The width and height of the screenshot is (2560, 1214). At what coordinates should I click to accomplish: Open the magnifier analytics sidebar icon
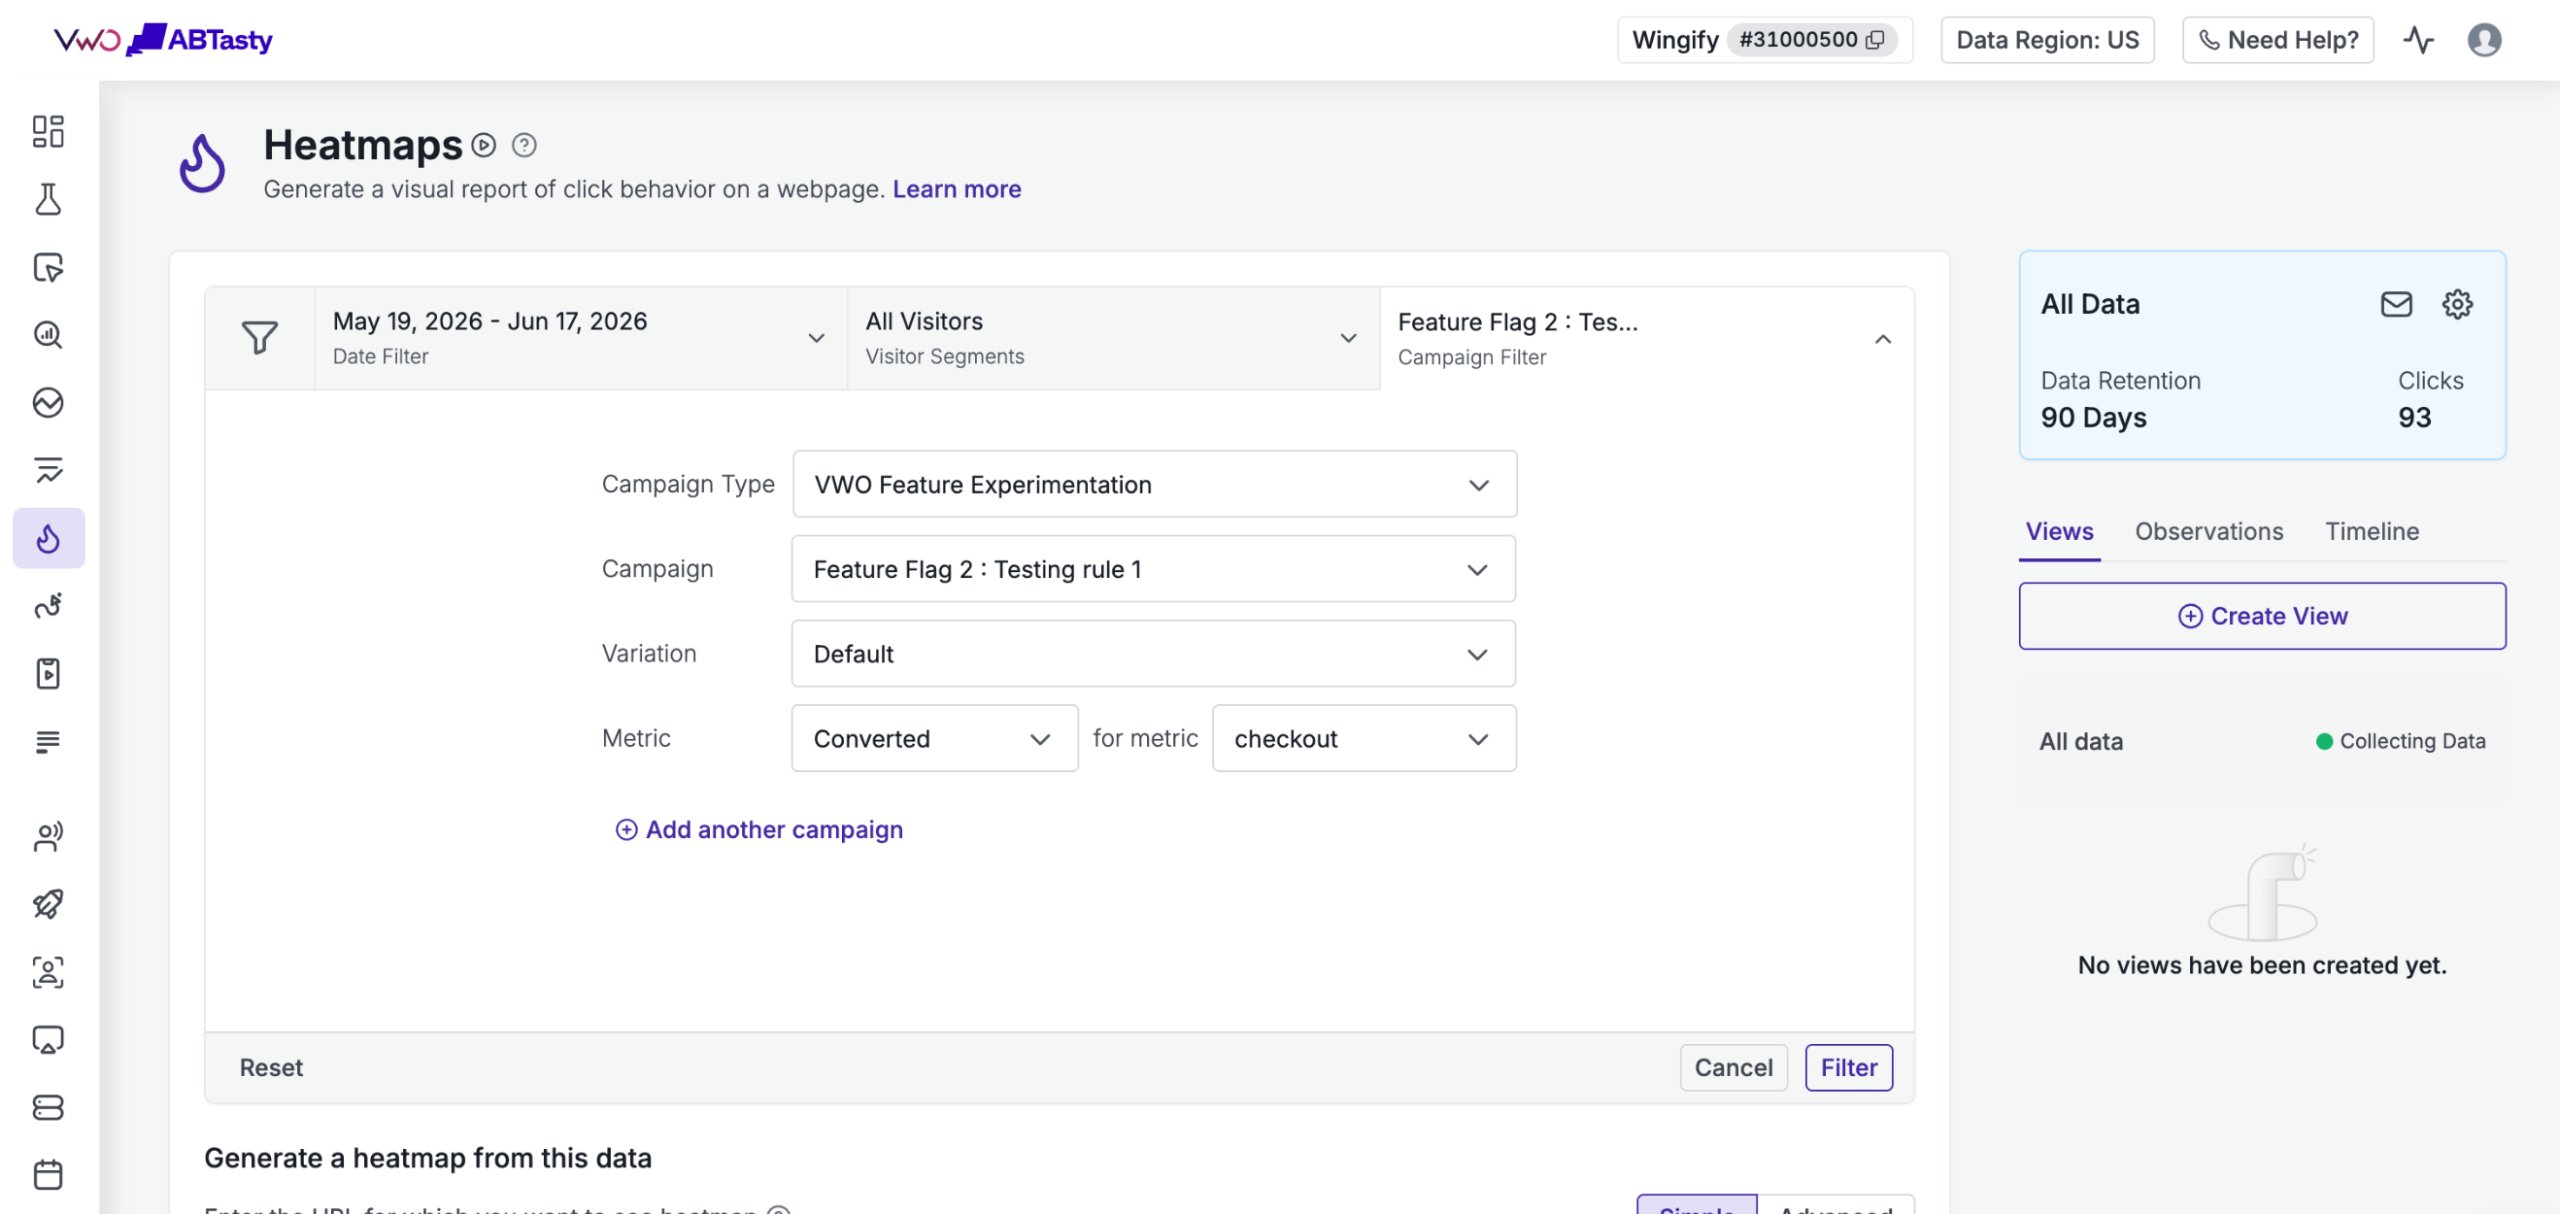point(48,335)
